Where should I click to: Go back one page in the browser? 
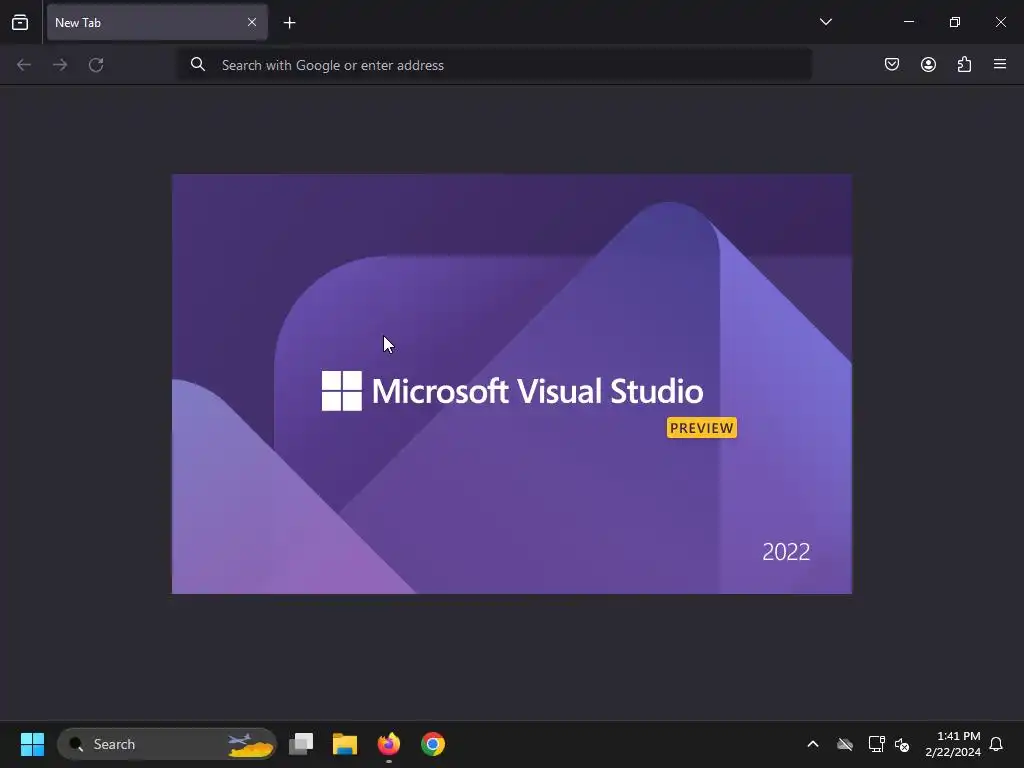pyautogui.click(x=24, y=65)
